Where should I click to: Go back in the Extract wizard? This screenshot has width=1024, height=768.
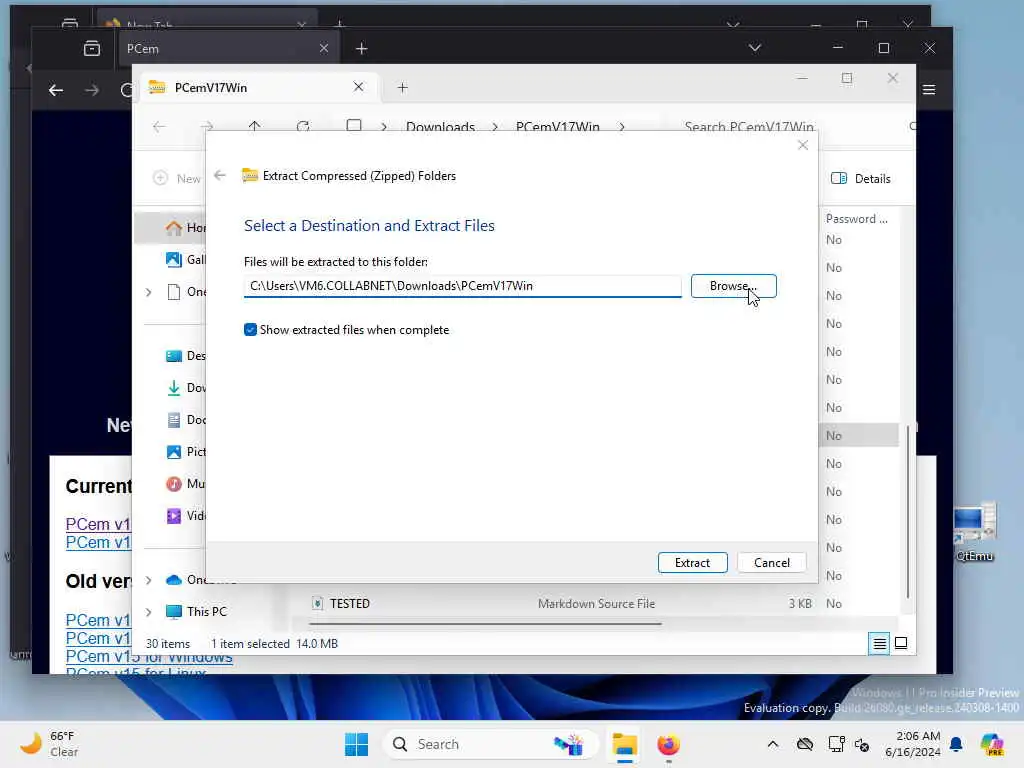tap(220, 175)
